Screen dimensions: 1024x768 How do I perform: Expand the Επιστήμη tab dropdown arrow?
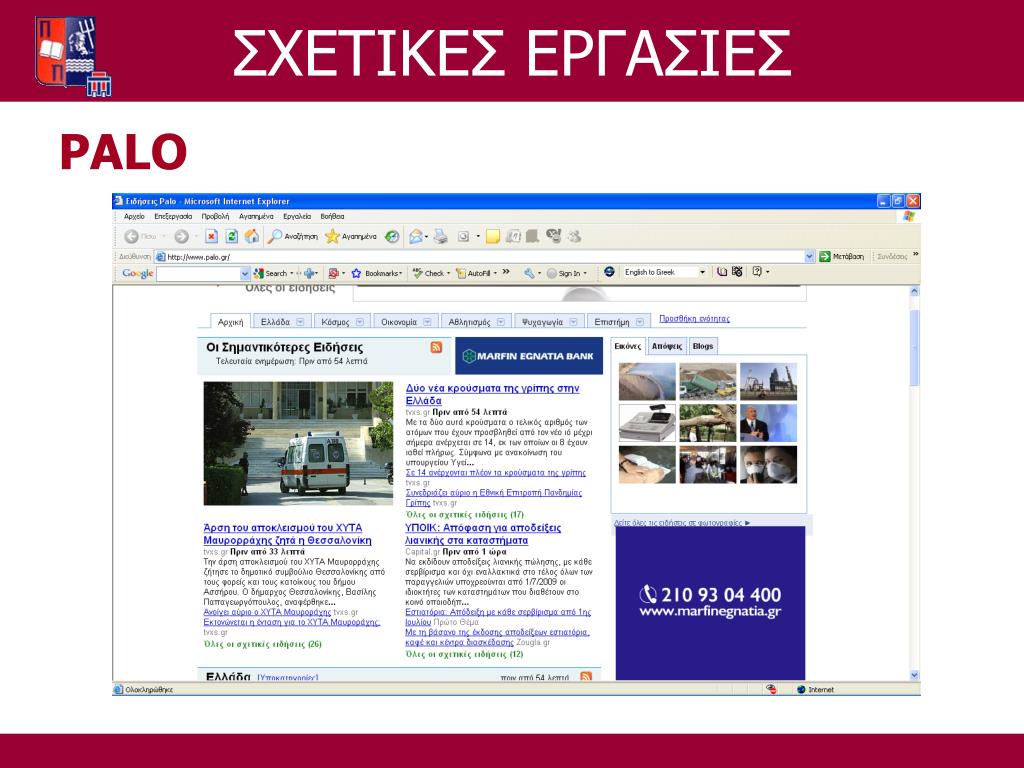click(x=640, y=322)
